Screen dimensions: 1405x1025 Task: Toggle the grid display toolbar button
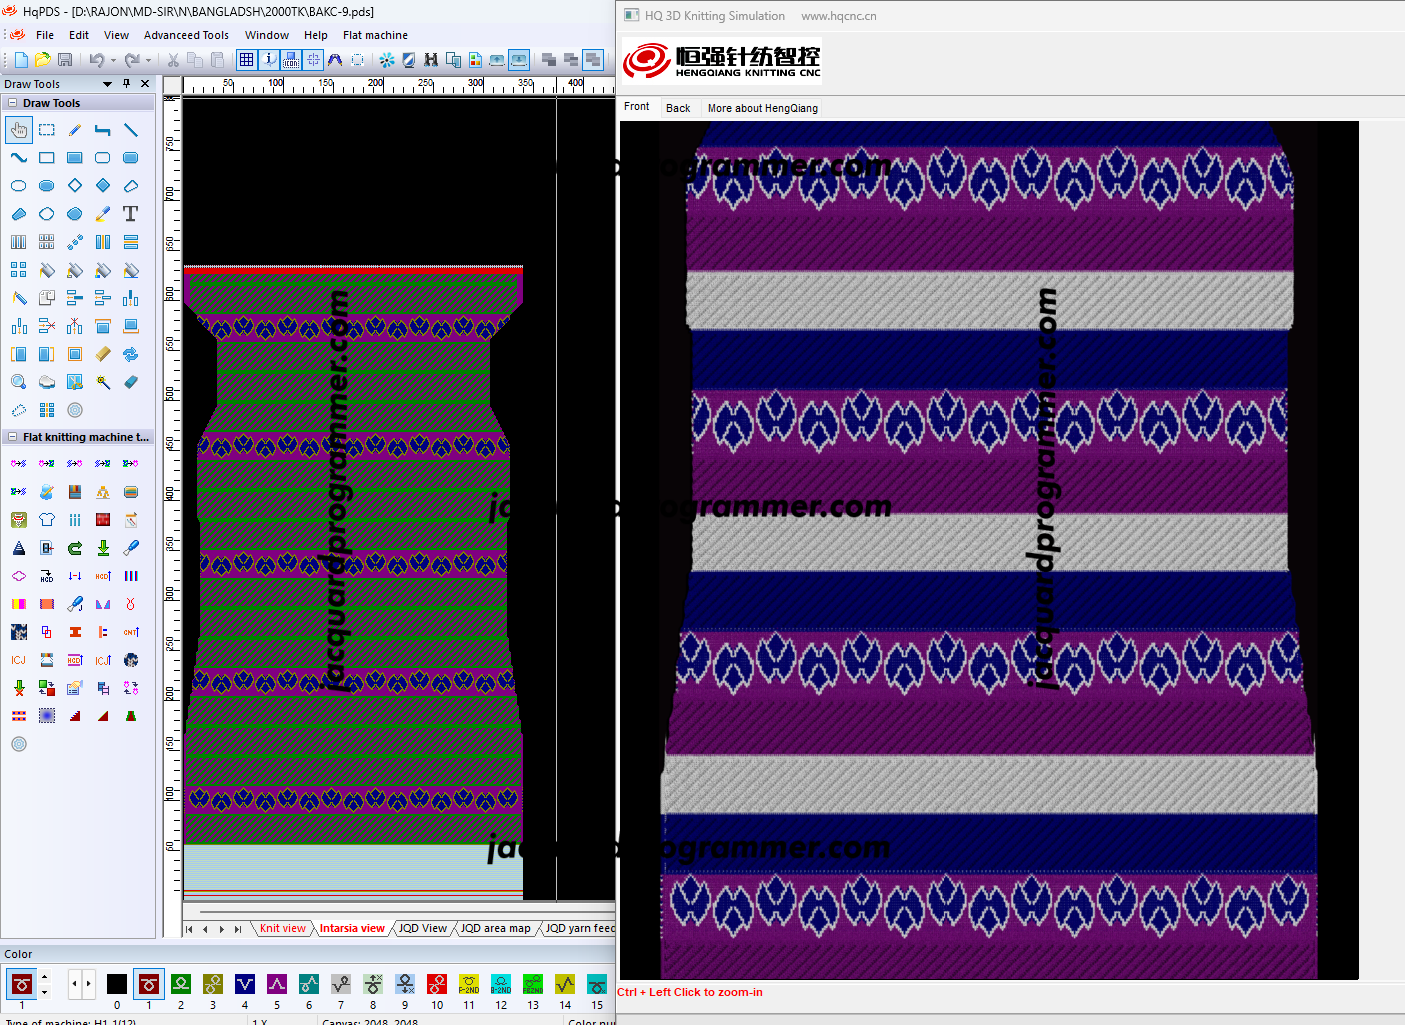246,60
